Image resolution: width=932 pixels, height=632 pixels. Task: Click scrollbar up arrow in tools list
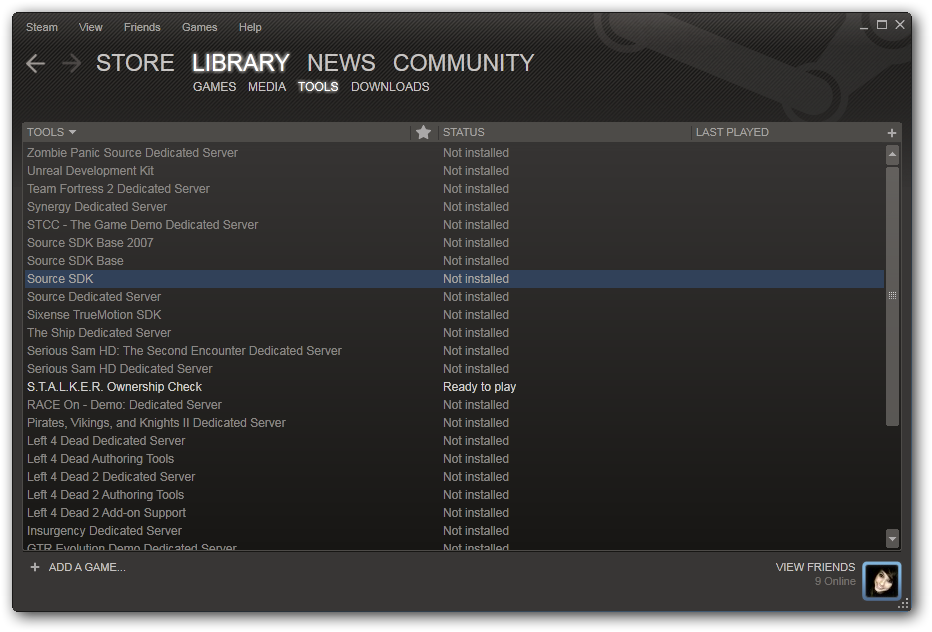tap(892, 154)
